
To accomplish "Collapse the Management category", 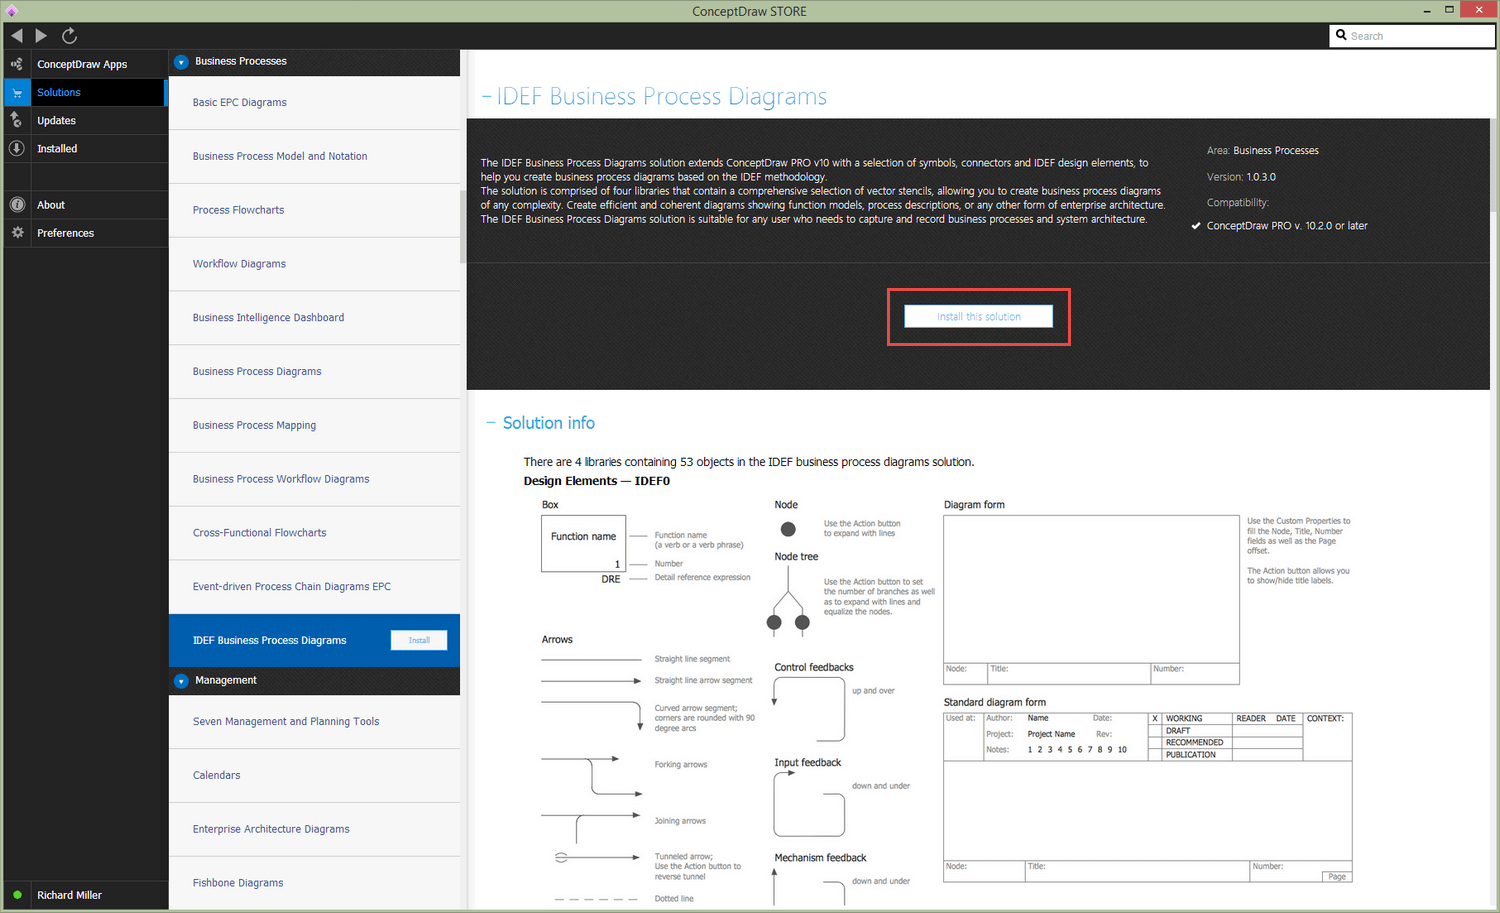I will 181,681.
